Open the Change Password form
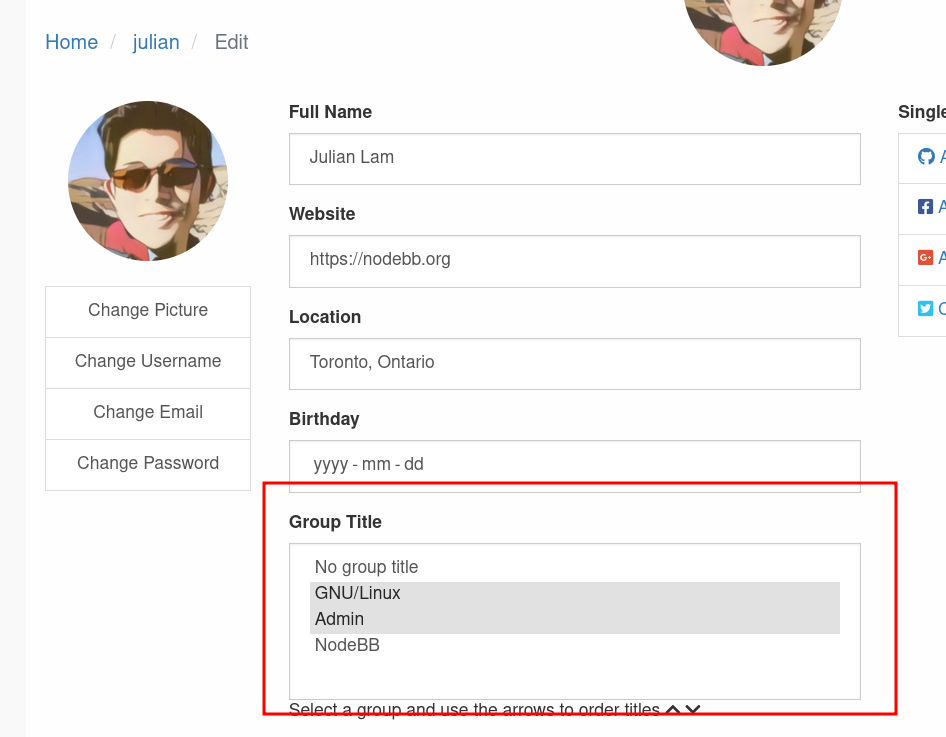Image resolution: width=946 pixels, height=737 pixels. point(147,463)
